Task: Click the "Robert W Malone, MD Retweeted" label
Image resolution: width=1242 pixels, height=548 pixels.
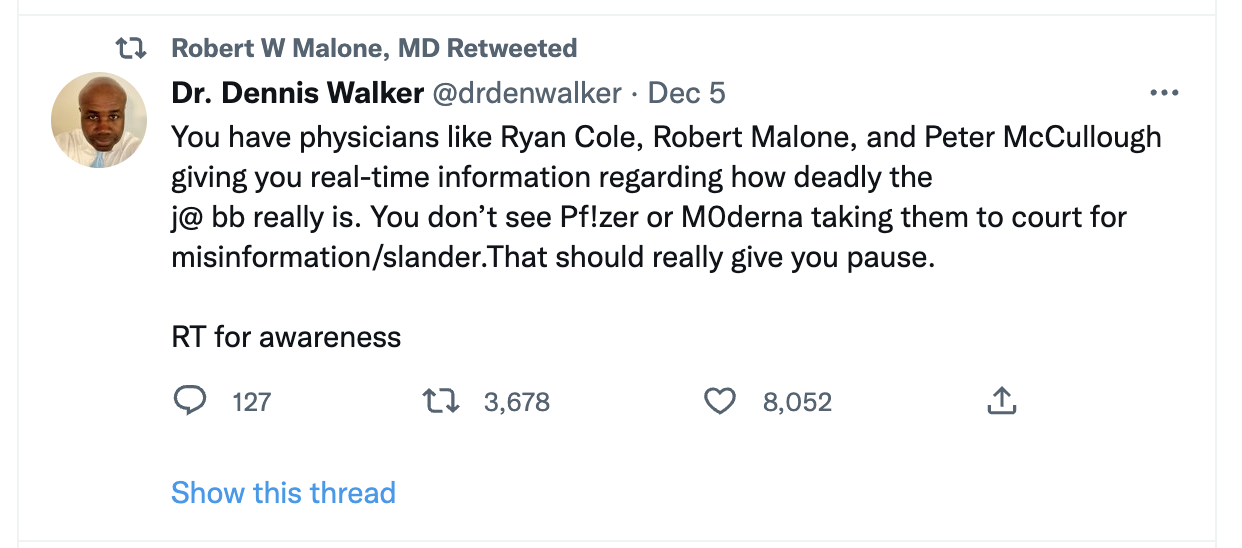Action: [x=374, y=48]
